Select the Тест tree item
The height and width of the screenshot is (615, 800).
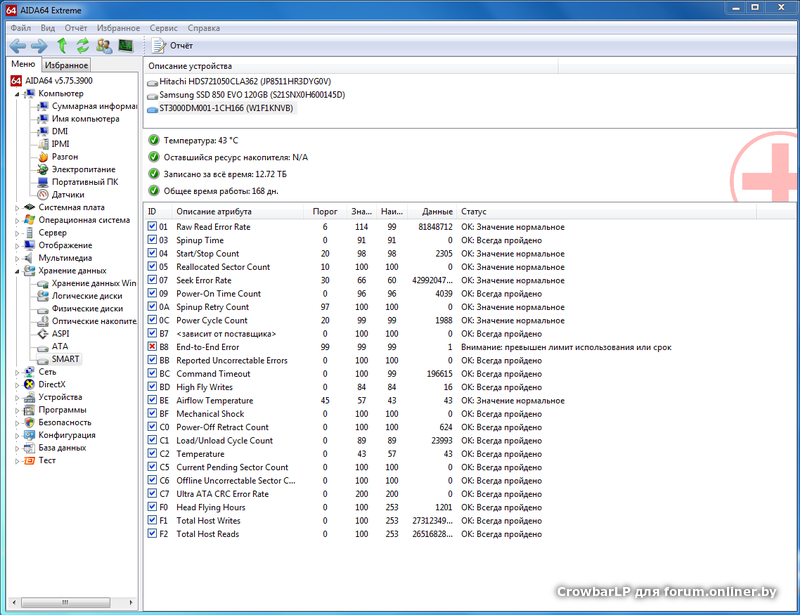47,460
